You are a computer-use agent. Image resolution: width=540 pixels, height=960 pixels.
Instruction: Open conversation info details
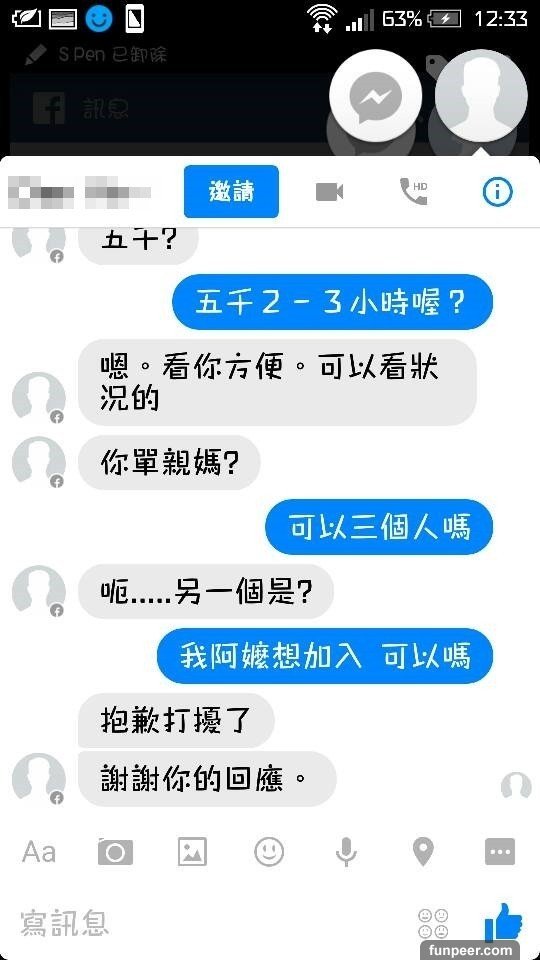(497, 192)
